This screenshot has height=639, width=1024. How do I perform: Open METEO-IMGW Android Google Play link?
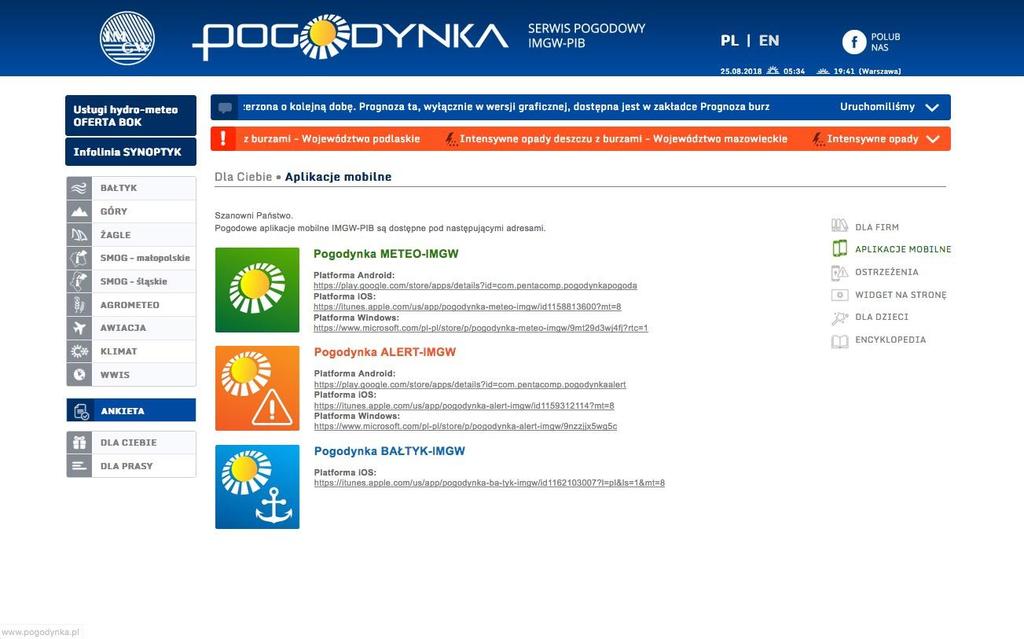[475, 286]
